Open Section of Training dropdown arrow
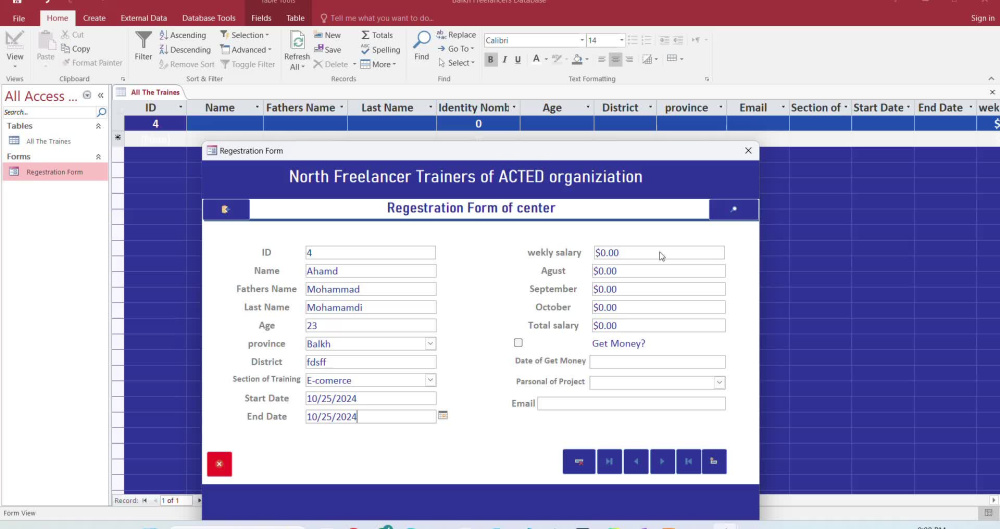 click(x=430, y=380)
